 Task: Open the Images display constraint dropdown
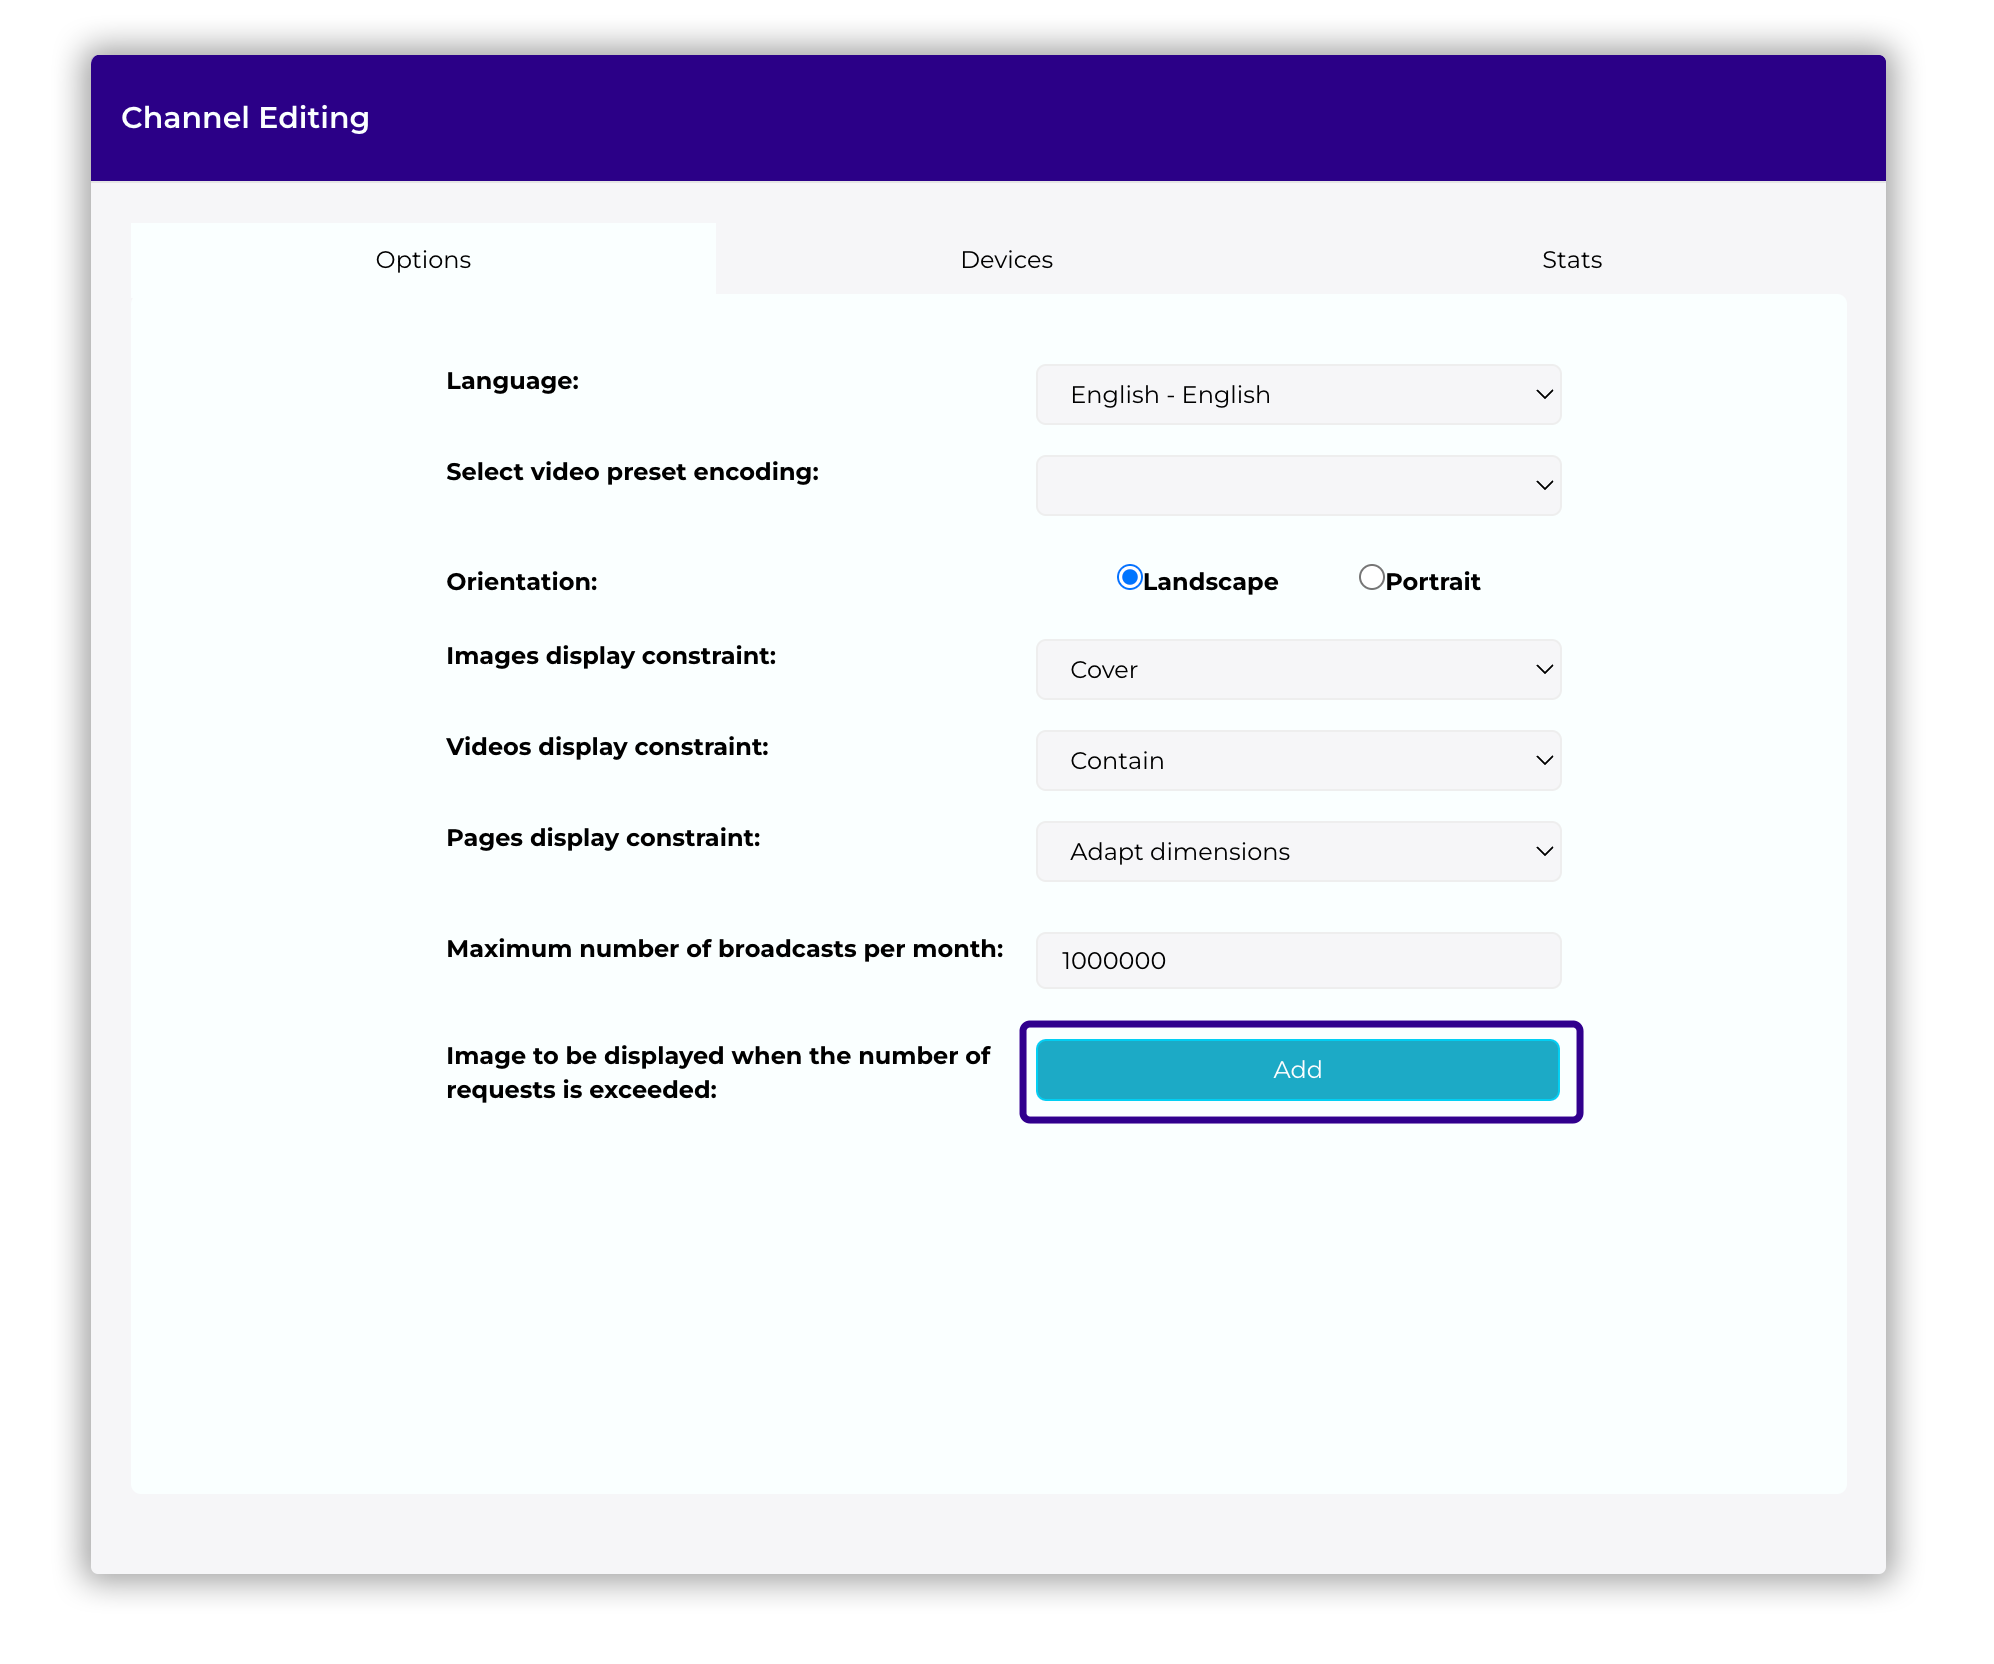coord(1298,670)
